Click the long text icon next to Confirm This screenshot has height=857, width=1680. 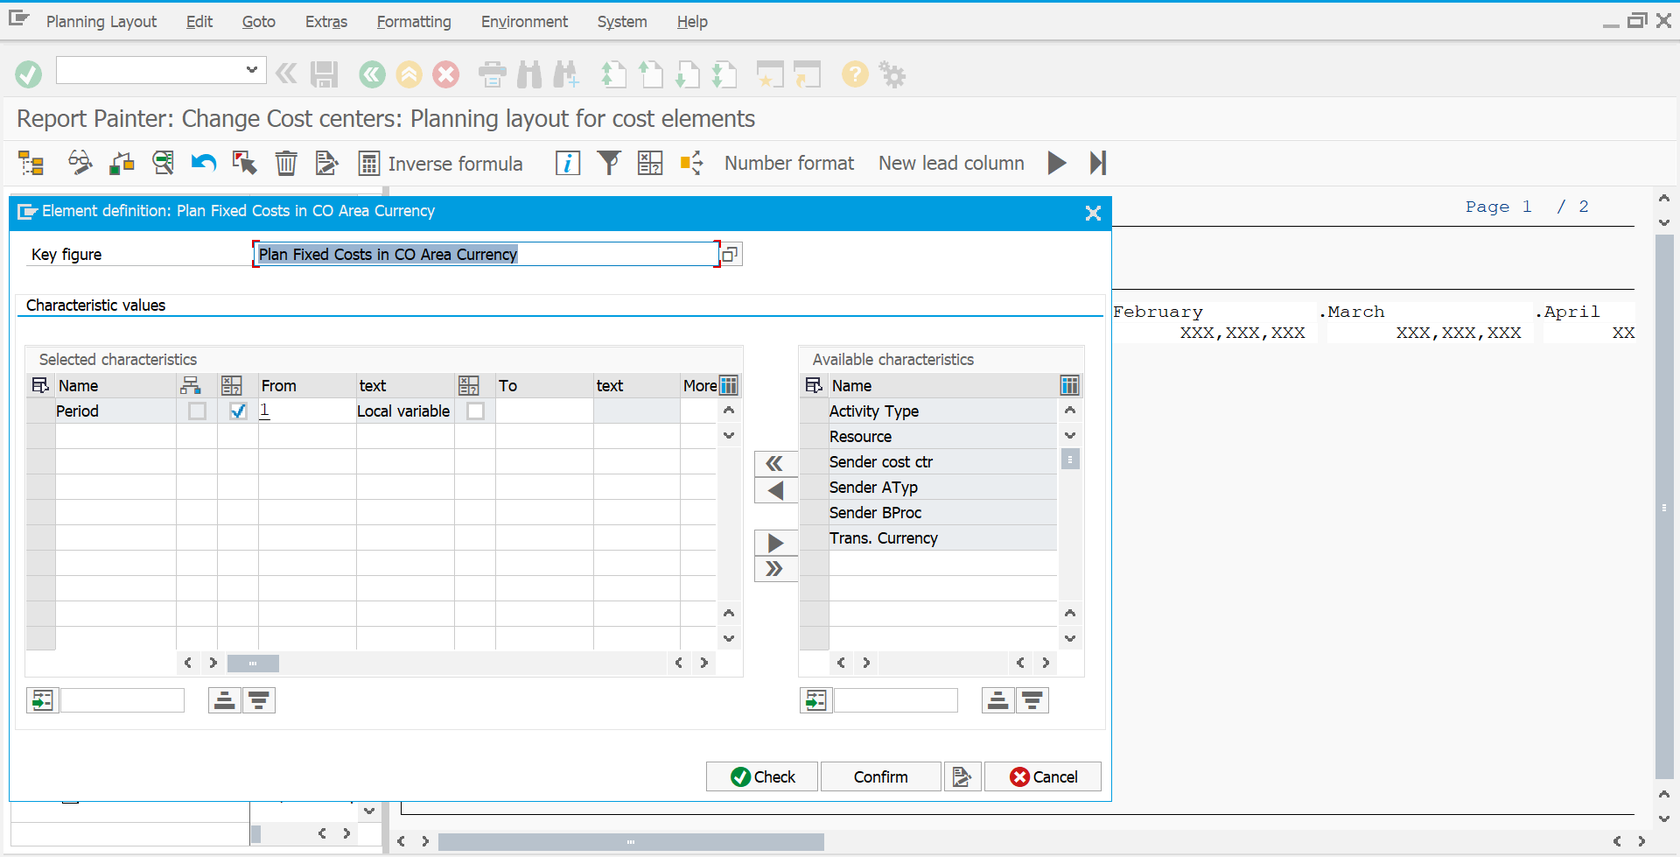pos(962,777)
